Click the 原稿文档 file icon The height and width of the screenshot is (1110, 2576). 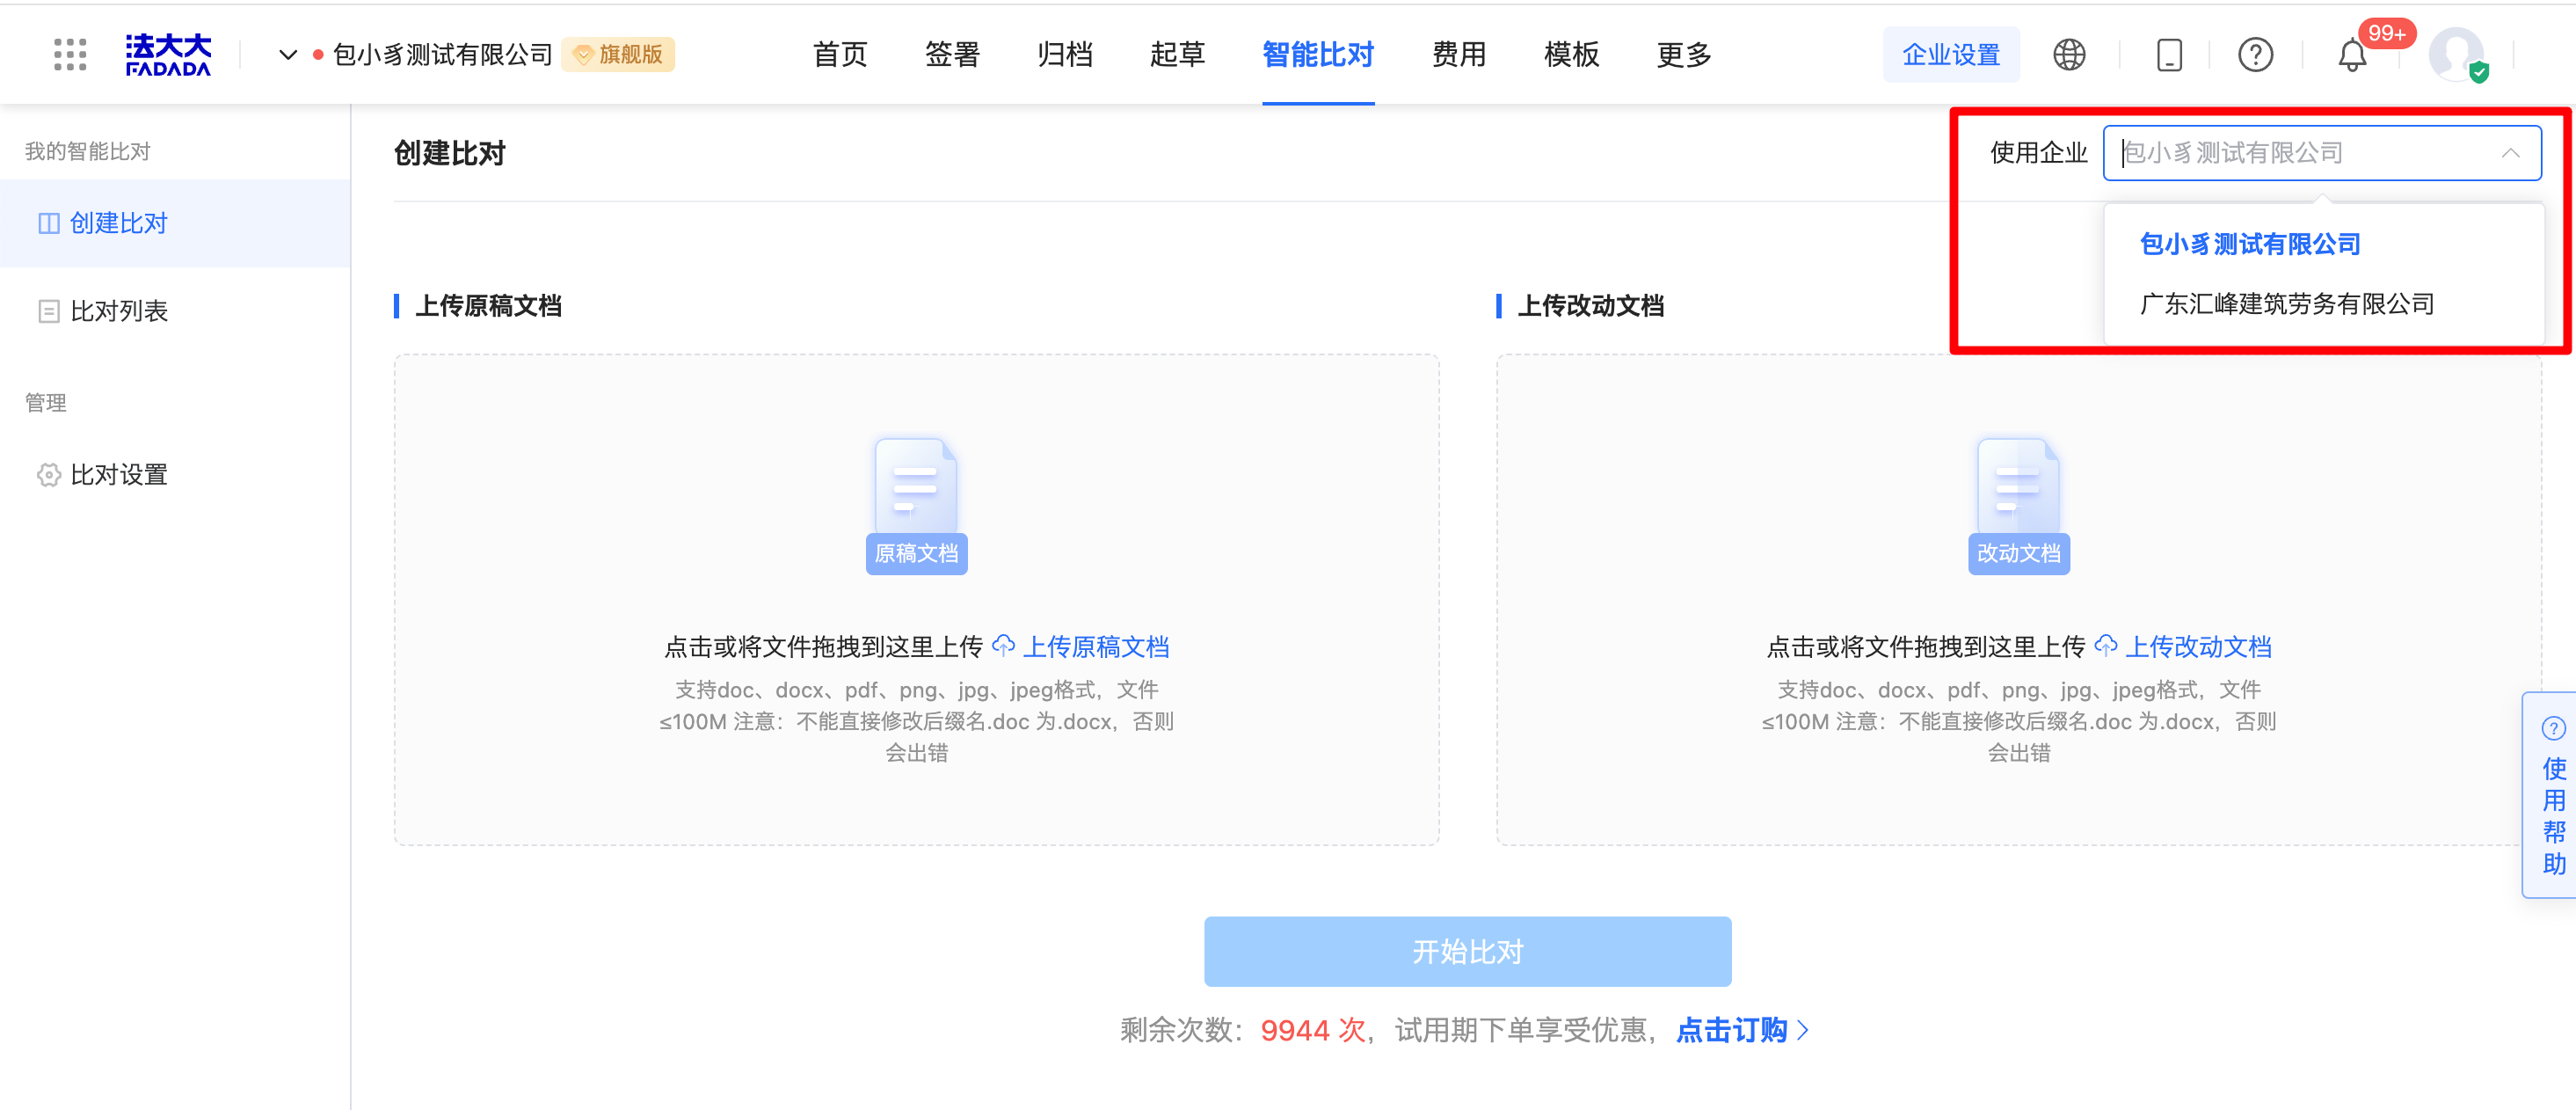[916, 506]
